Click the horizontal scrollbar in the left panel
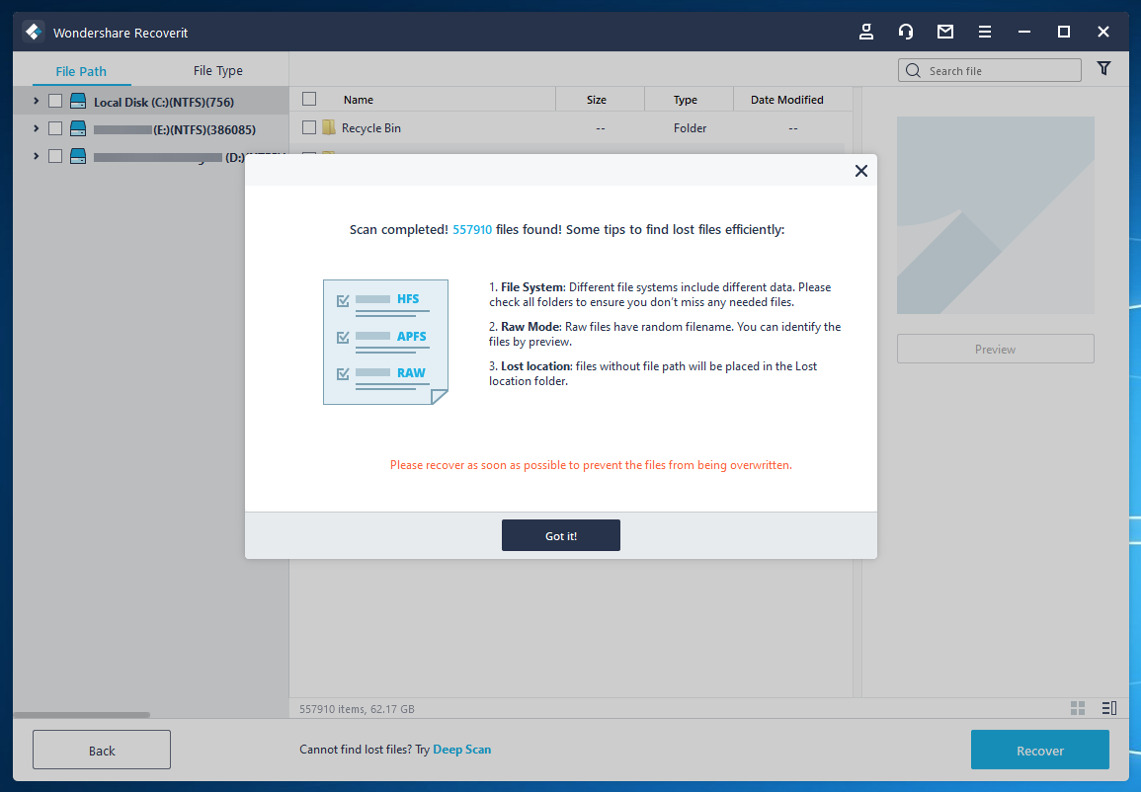 [x=82, y=715]
